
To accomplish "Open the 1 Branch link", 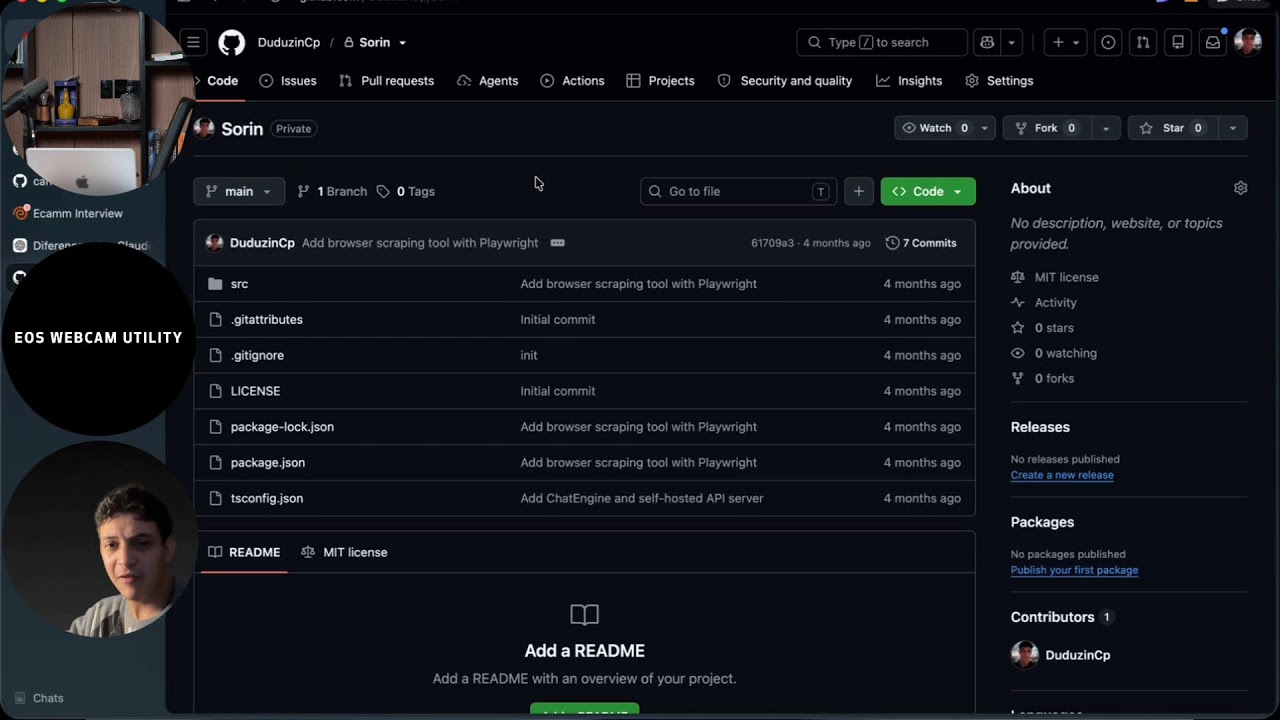I will tap(332, 191).
